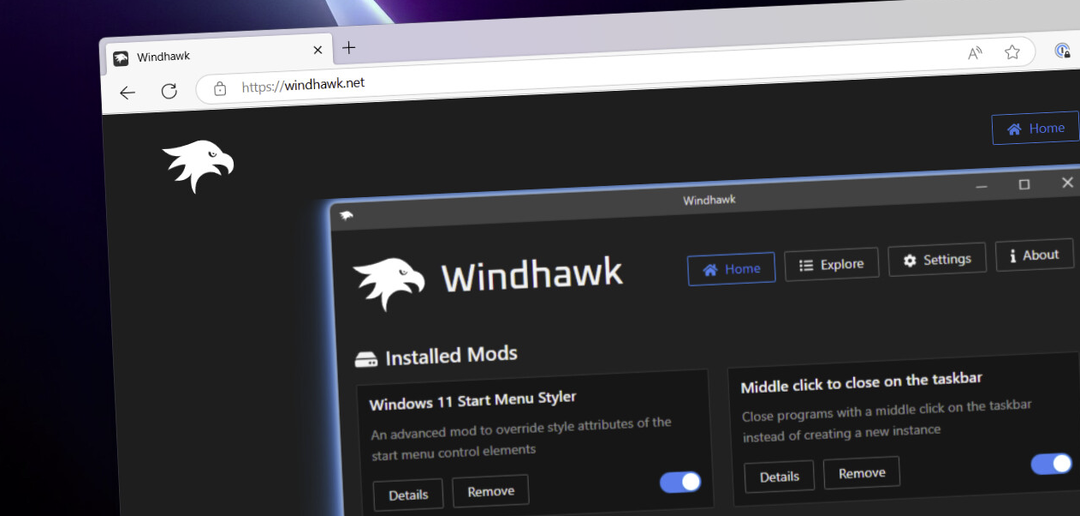Click the Start Menu Styler mod description text
The height and width of the screenshot is (516, 1080).
(521, 437)
